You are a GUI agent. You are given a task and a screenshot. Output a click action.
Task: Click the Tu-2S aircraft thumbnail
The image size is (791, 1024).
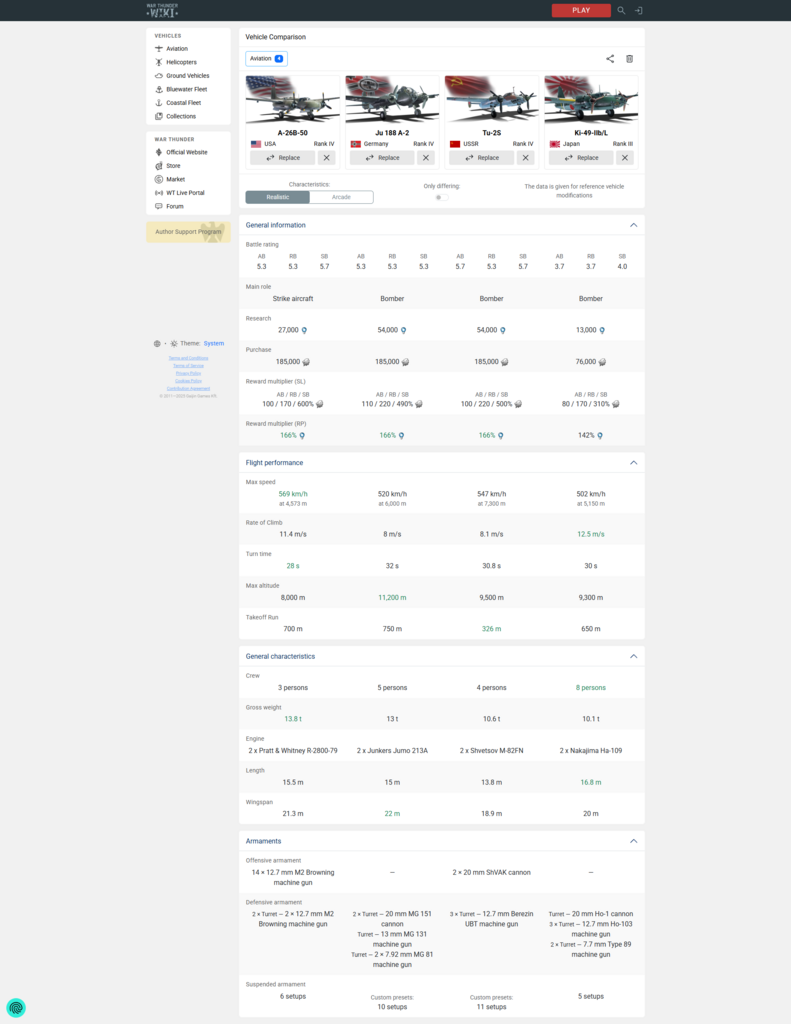tap(491, 99)
